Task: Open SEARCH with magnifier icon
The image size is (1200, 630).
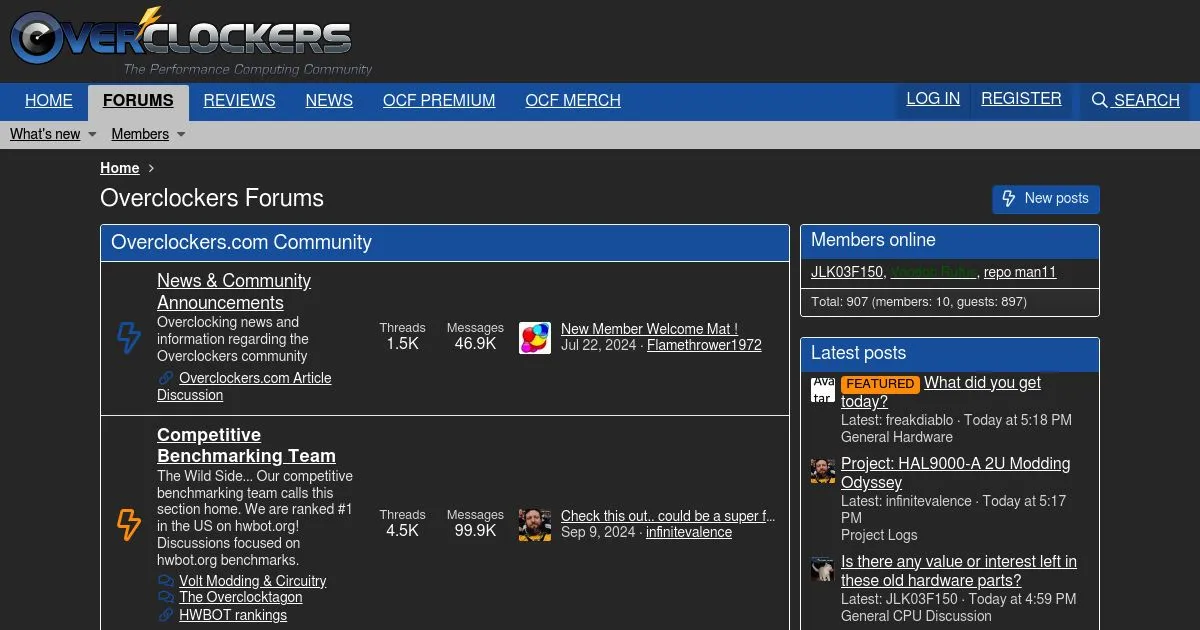Action: tap(1135, 100)
